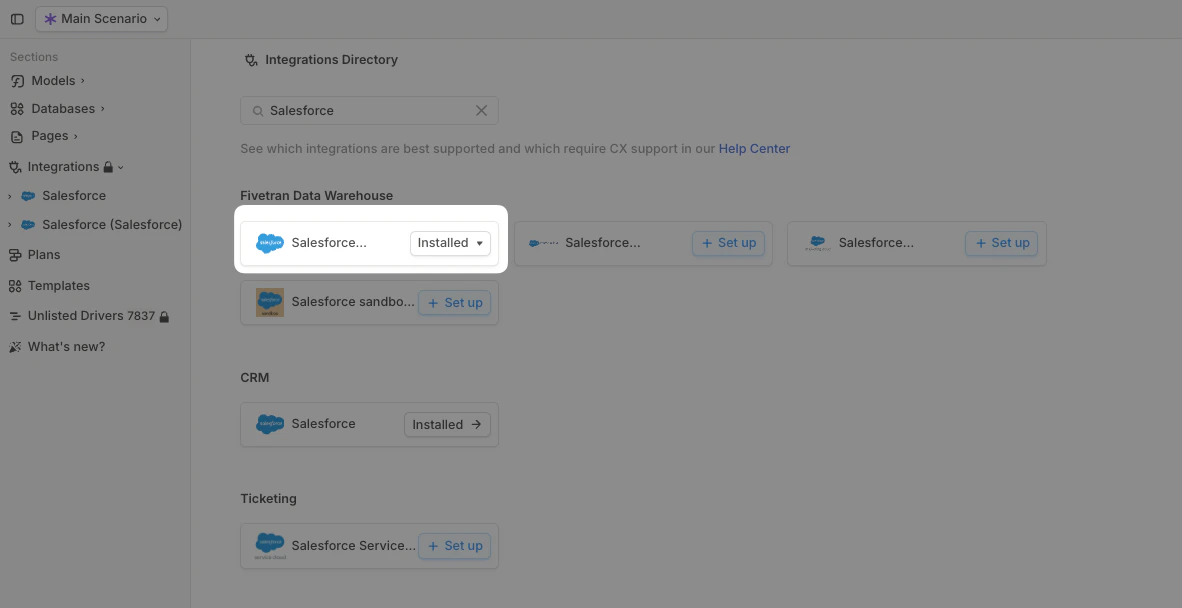Select Salesforce (Salesforce) in the sidebar
The width and height of the screenshot is (1182, 608).
click(x=112, y=225)
